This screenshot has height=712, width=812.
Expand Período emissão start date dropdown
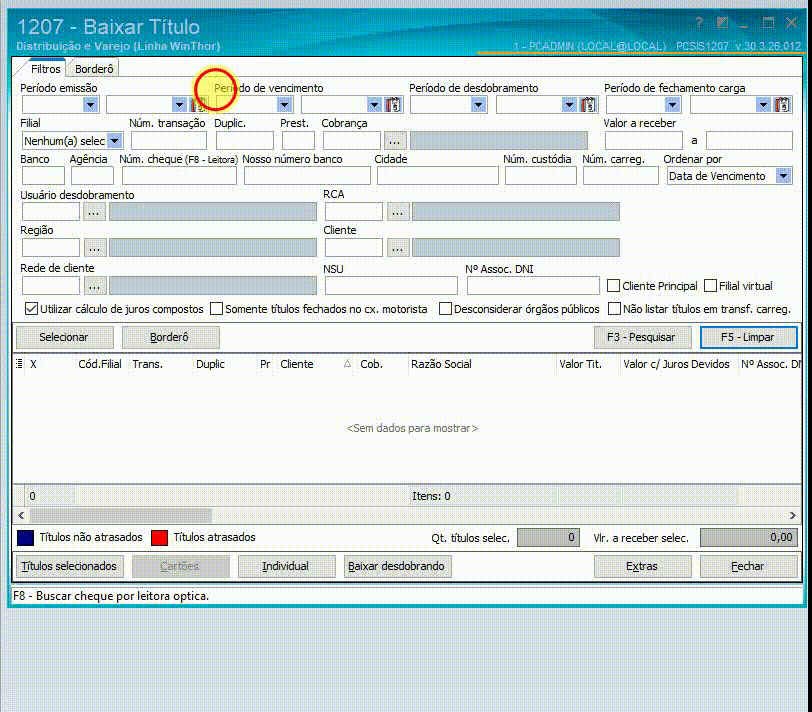click(91, 105)
